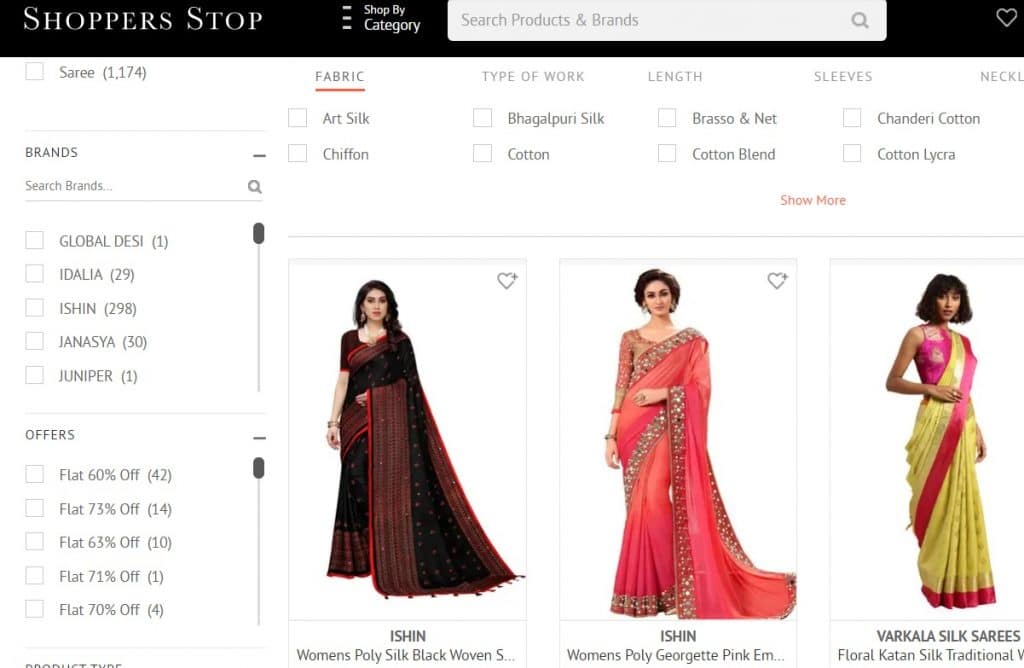Viewport: 1024px width, 668px height.
Task: Open the Shop By Category menu icon
Action: [347, 18]
